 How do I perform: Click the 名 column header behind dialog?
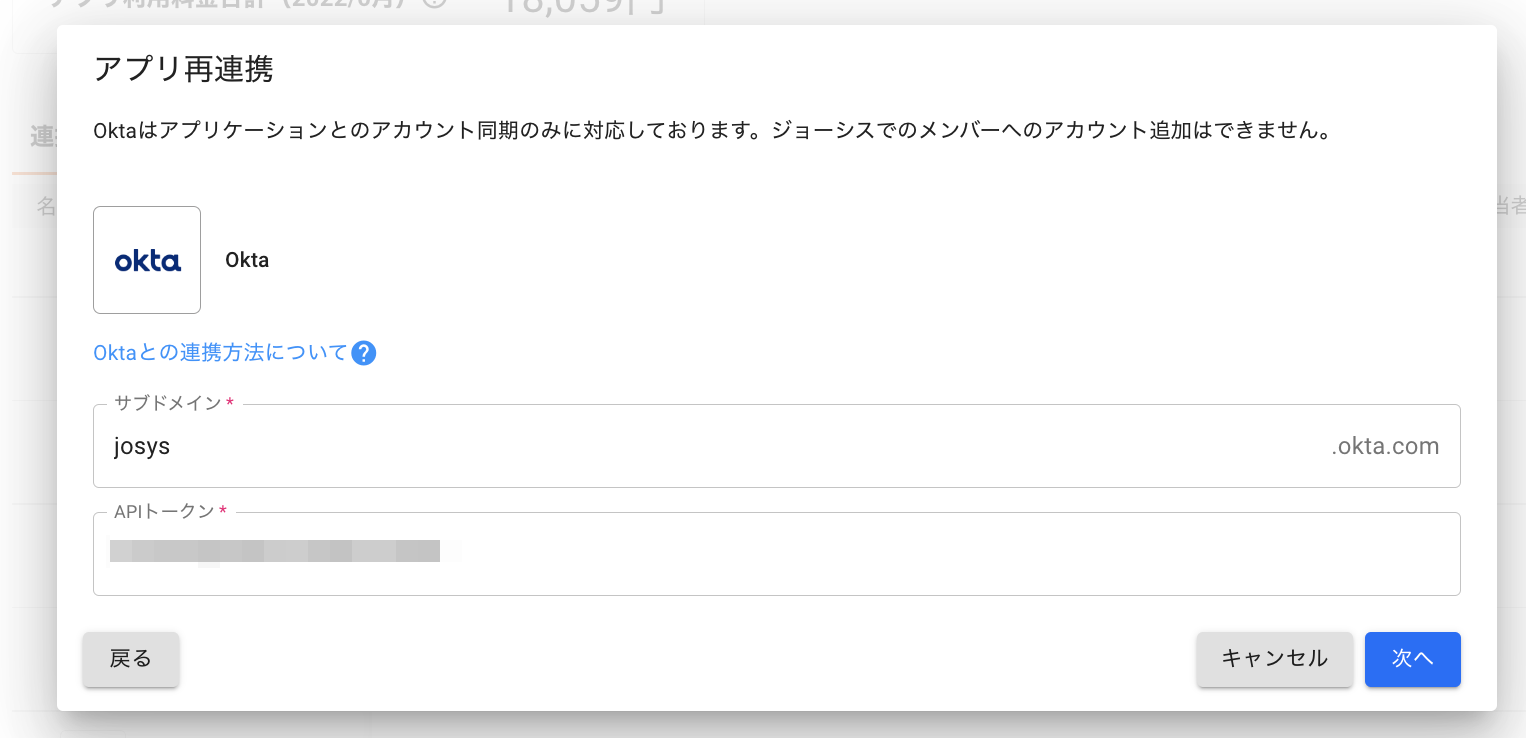[x=46, y=206]
